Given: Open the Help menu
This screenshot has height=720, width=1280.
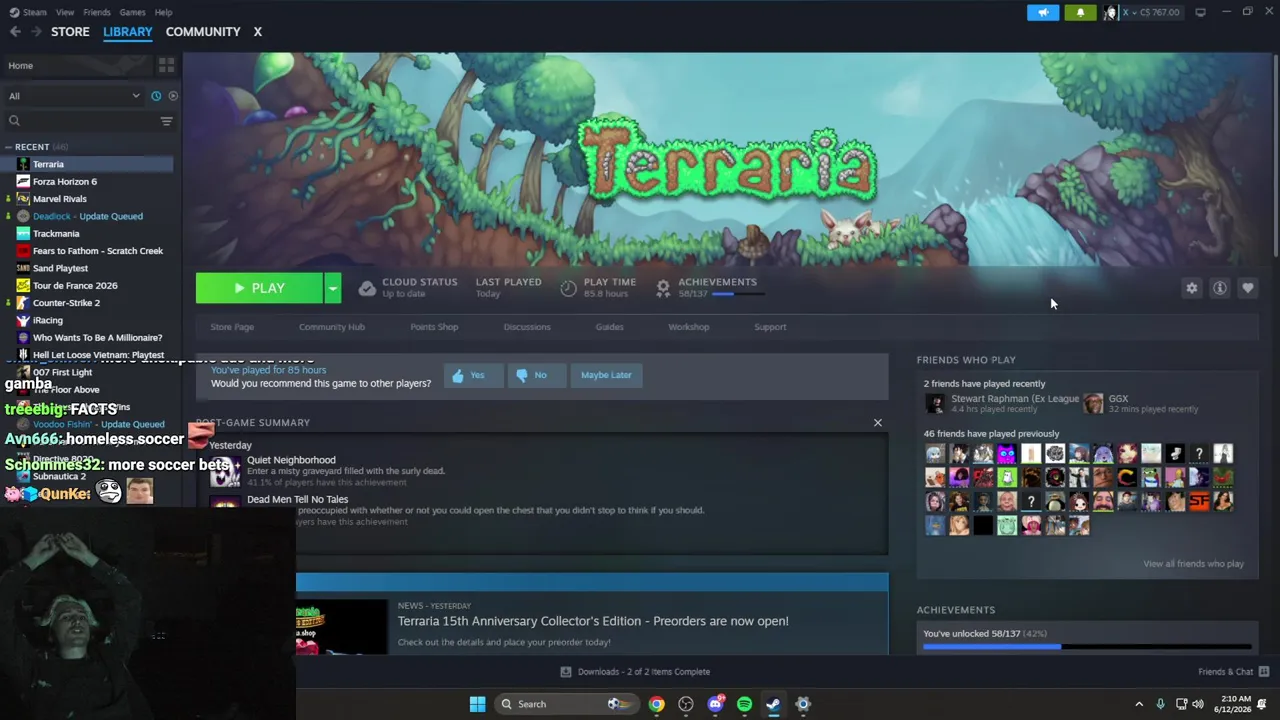Looking at the screenshot, I should [163, 12].
